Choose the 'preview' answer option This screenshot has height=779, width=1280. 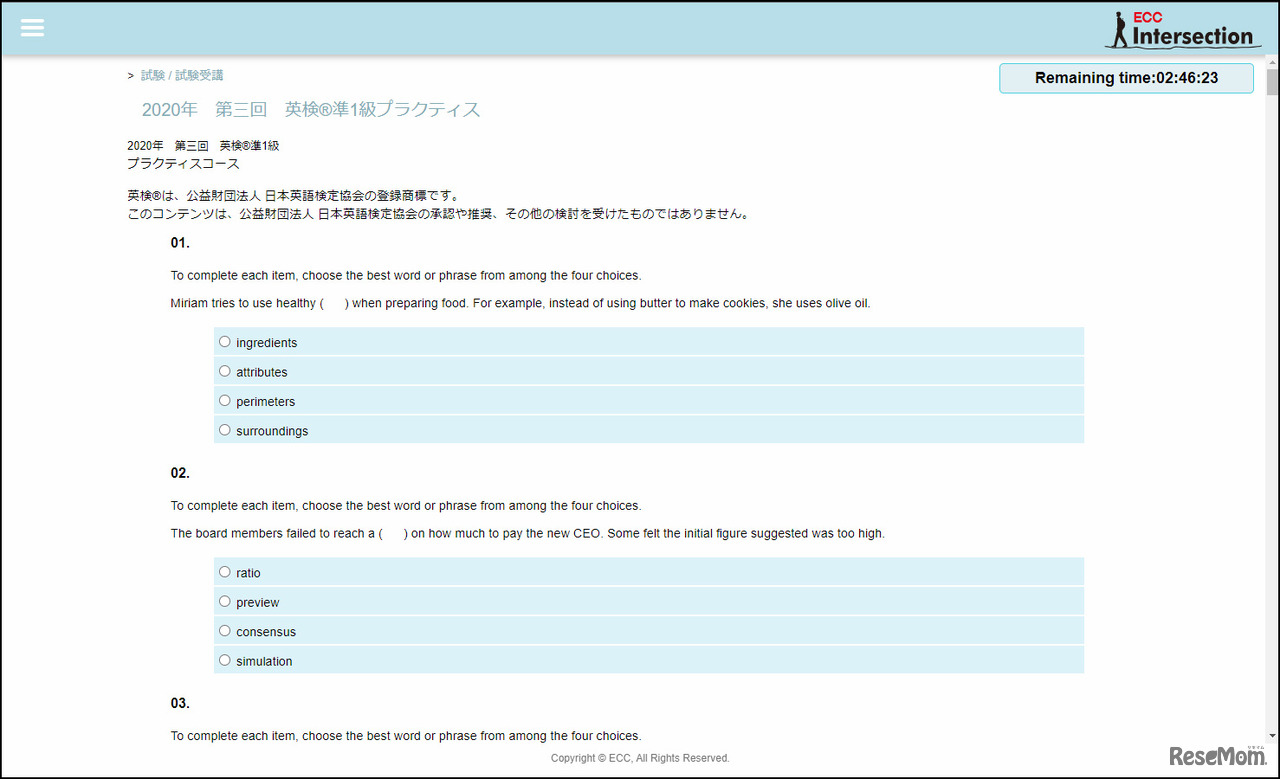[x=225, y=602]
